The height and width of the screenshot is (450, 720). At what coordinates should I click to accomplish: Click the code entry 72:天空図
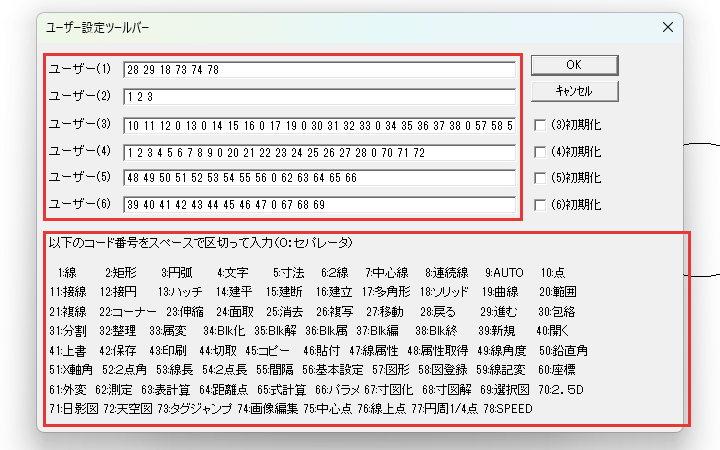(x=128, y=409)
